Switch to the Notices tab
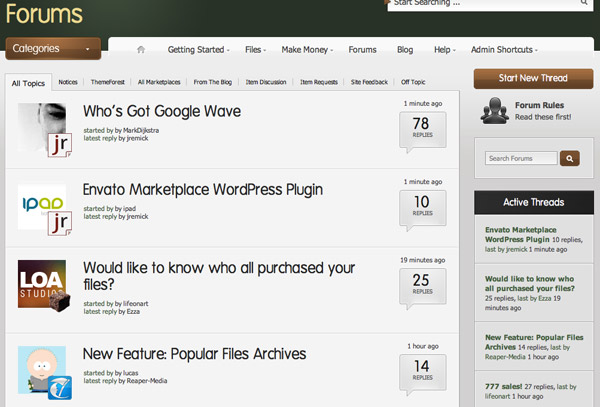The height and width of the screenshot is (407, 600). [x=68, y=82]
